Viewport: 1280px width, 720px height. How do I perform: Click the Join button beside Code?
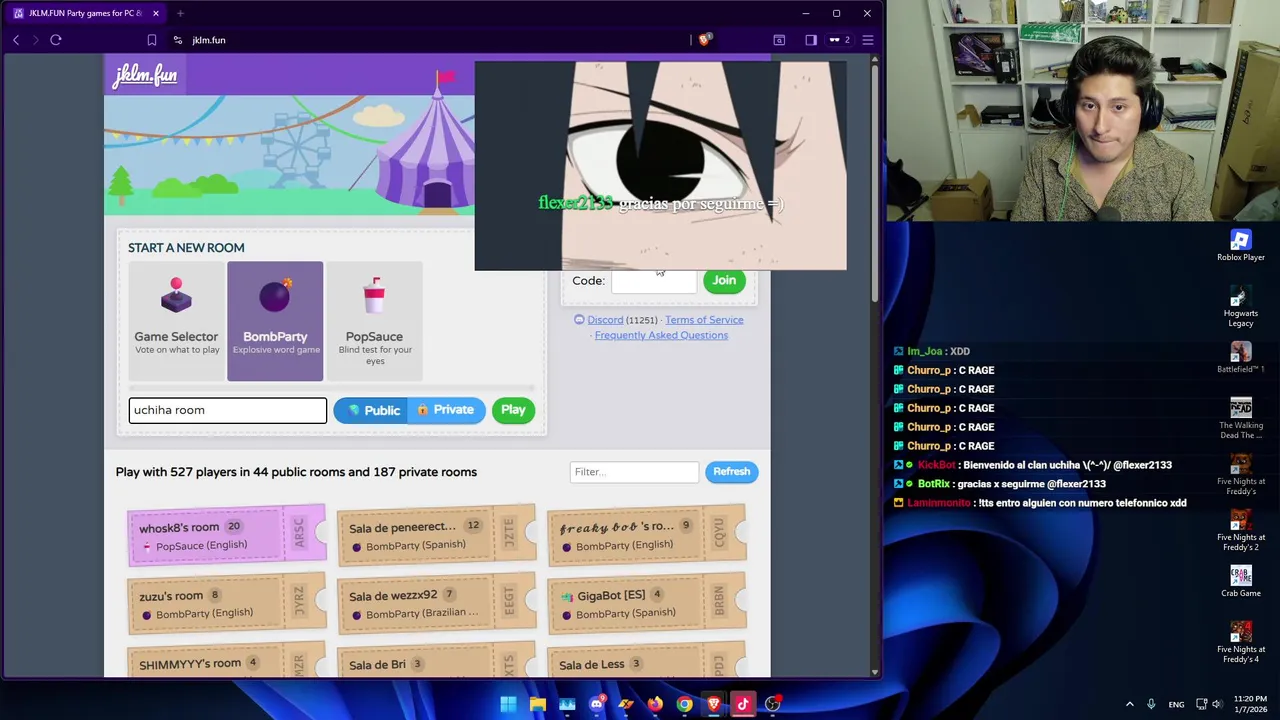[724, 281]
